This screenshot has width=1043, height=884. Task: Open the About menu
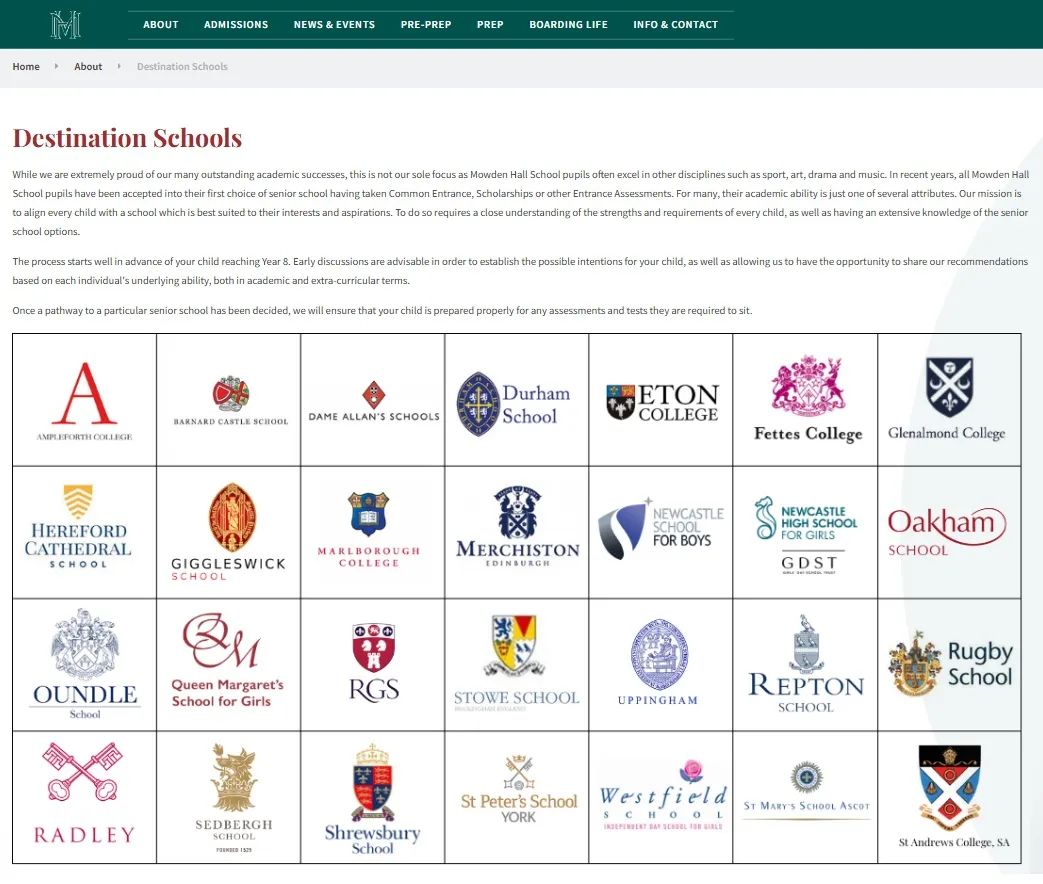[160, 25]
